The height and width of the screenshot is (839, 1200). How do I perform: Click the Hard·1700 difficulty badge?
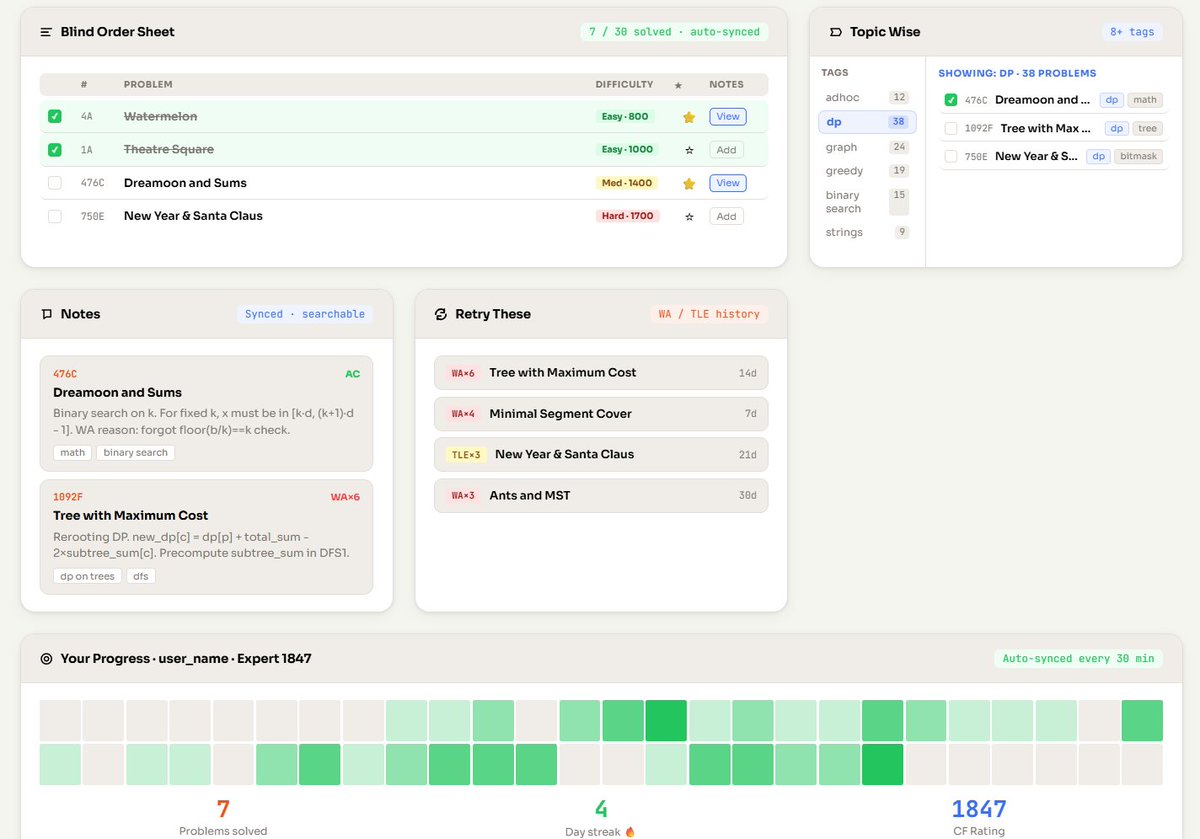coord(628,216)
